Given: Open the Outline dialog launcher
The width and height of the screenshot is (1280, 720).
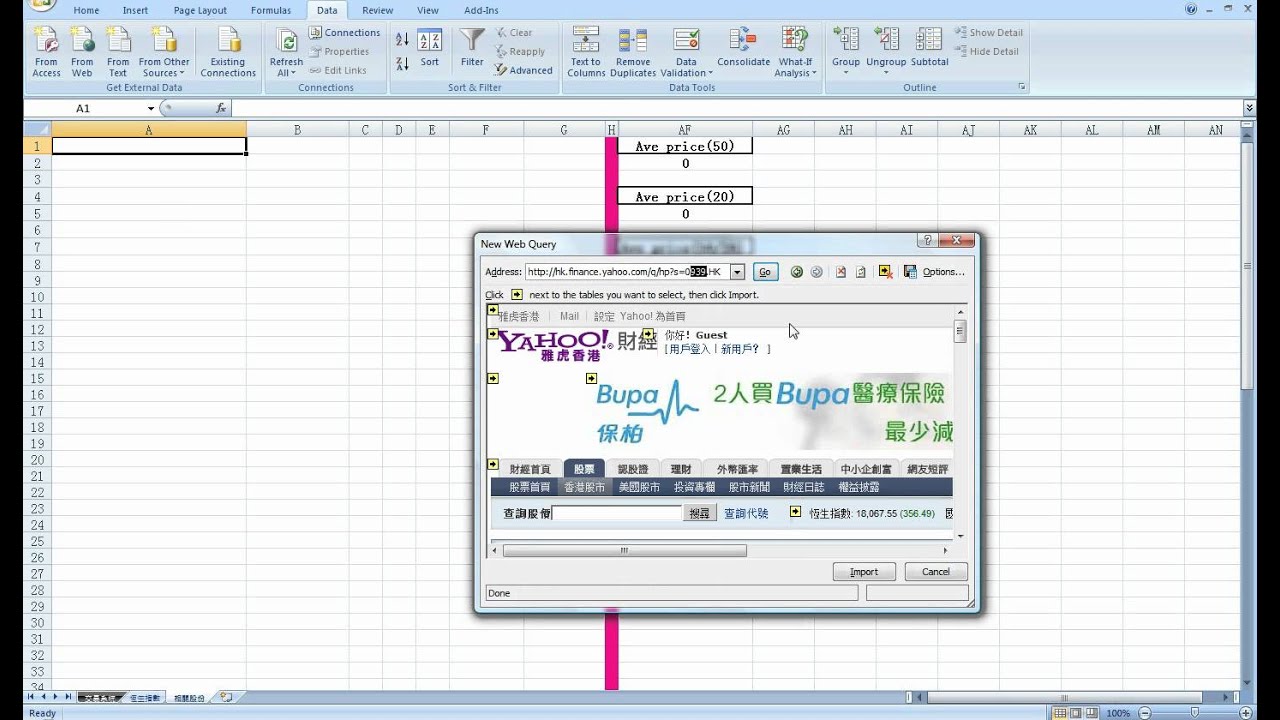Looking at the screenshot, I should [x=1022, y=88].
